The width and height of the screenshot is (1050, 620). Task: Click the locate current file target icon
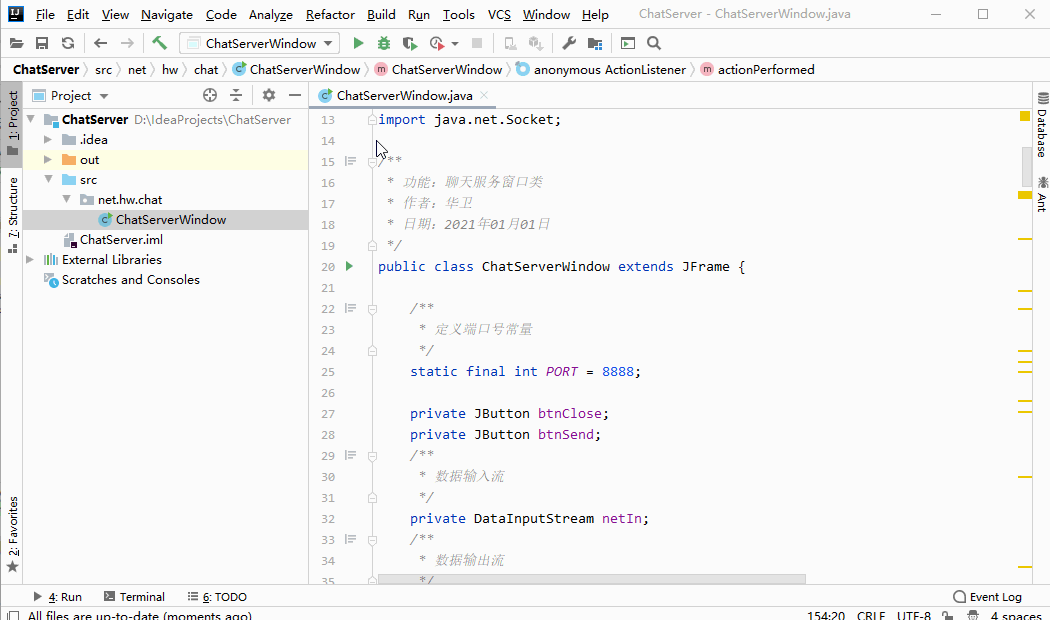(x=210, y=95)
